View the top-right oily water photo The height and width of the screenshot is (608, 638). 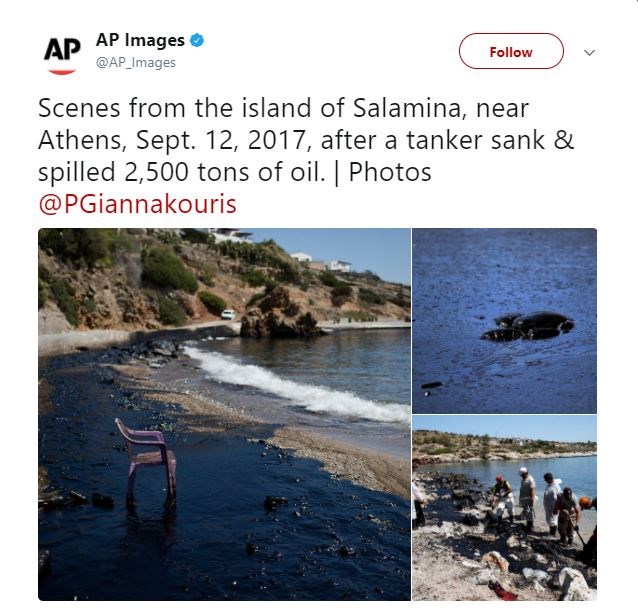coord(504,318)
